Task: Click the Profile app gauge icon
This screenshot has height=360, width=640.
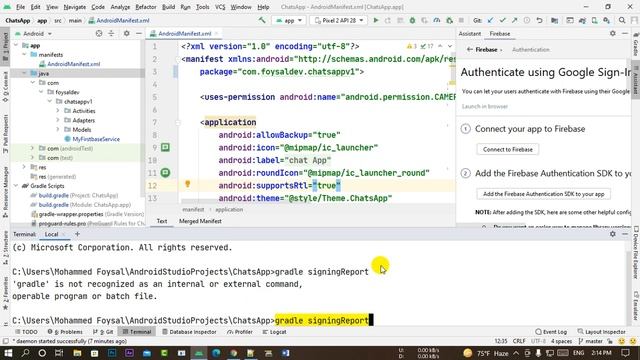Action: coord(437,20)
